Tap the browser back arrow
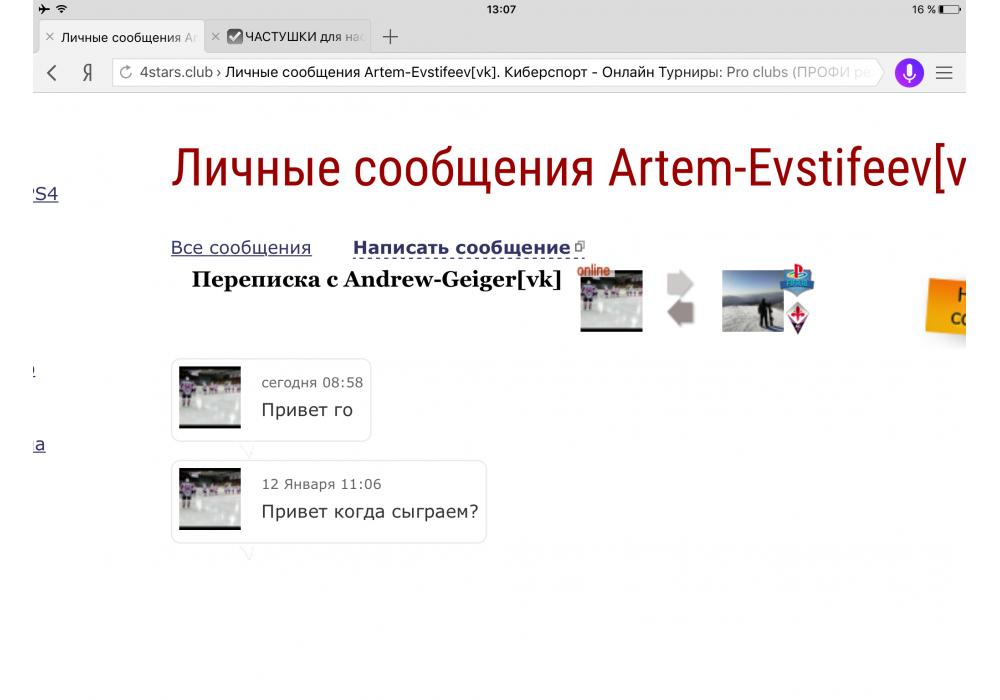The image size is (1000, 700). pyautogui.click(x=52, y=73)
